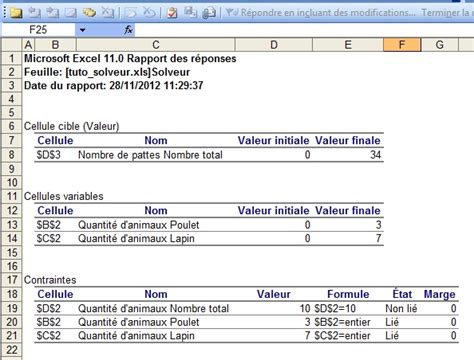474x360 pixels.
Task: Click the 'Valeur' header in row 18
Action: click(274, 294)
